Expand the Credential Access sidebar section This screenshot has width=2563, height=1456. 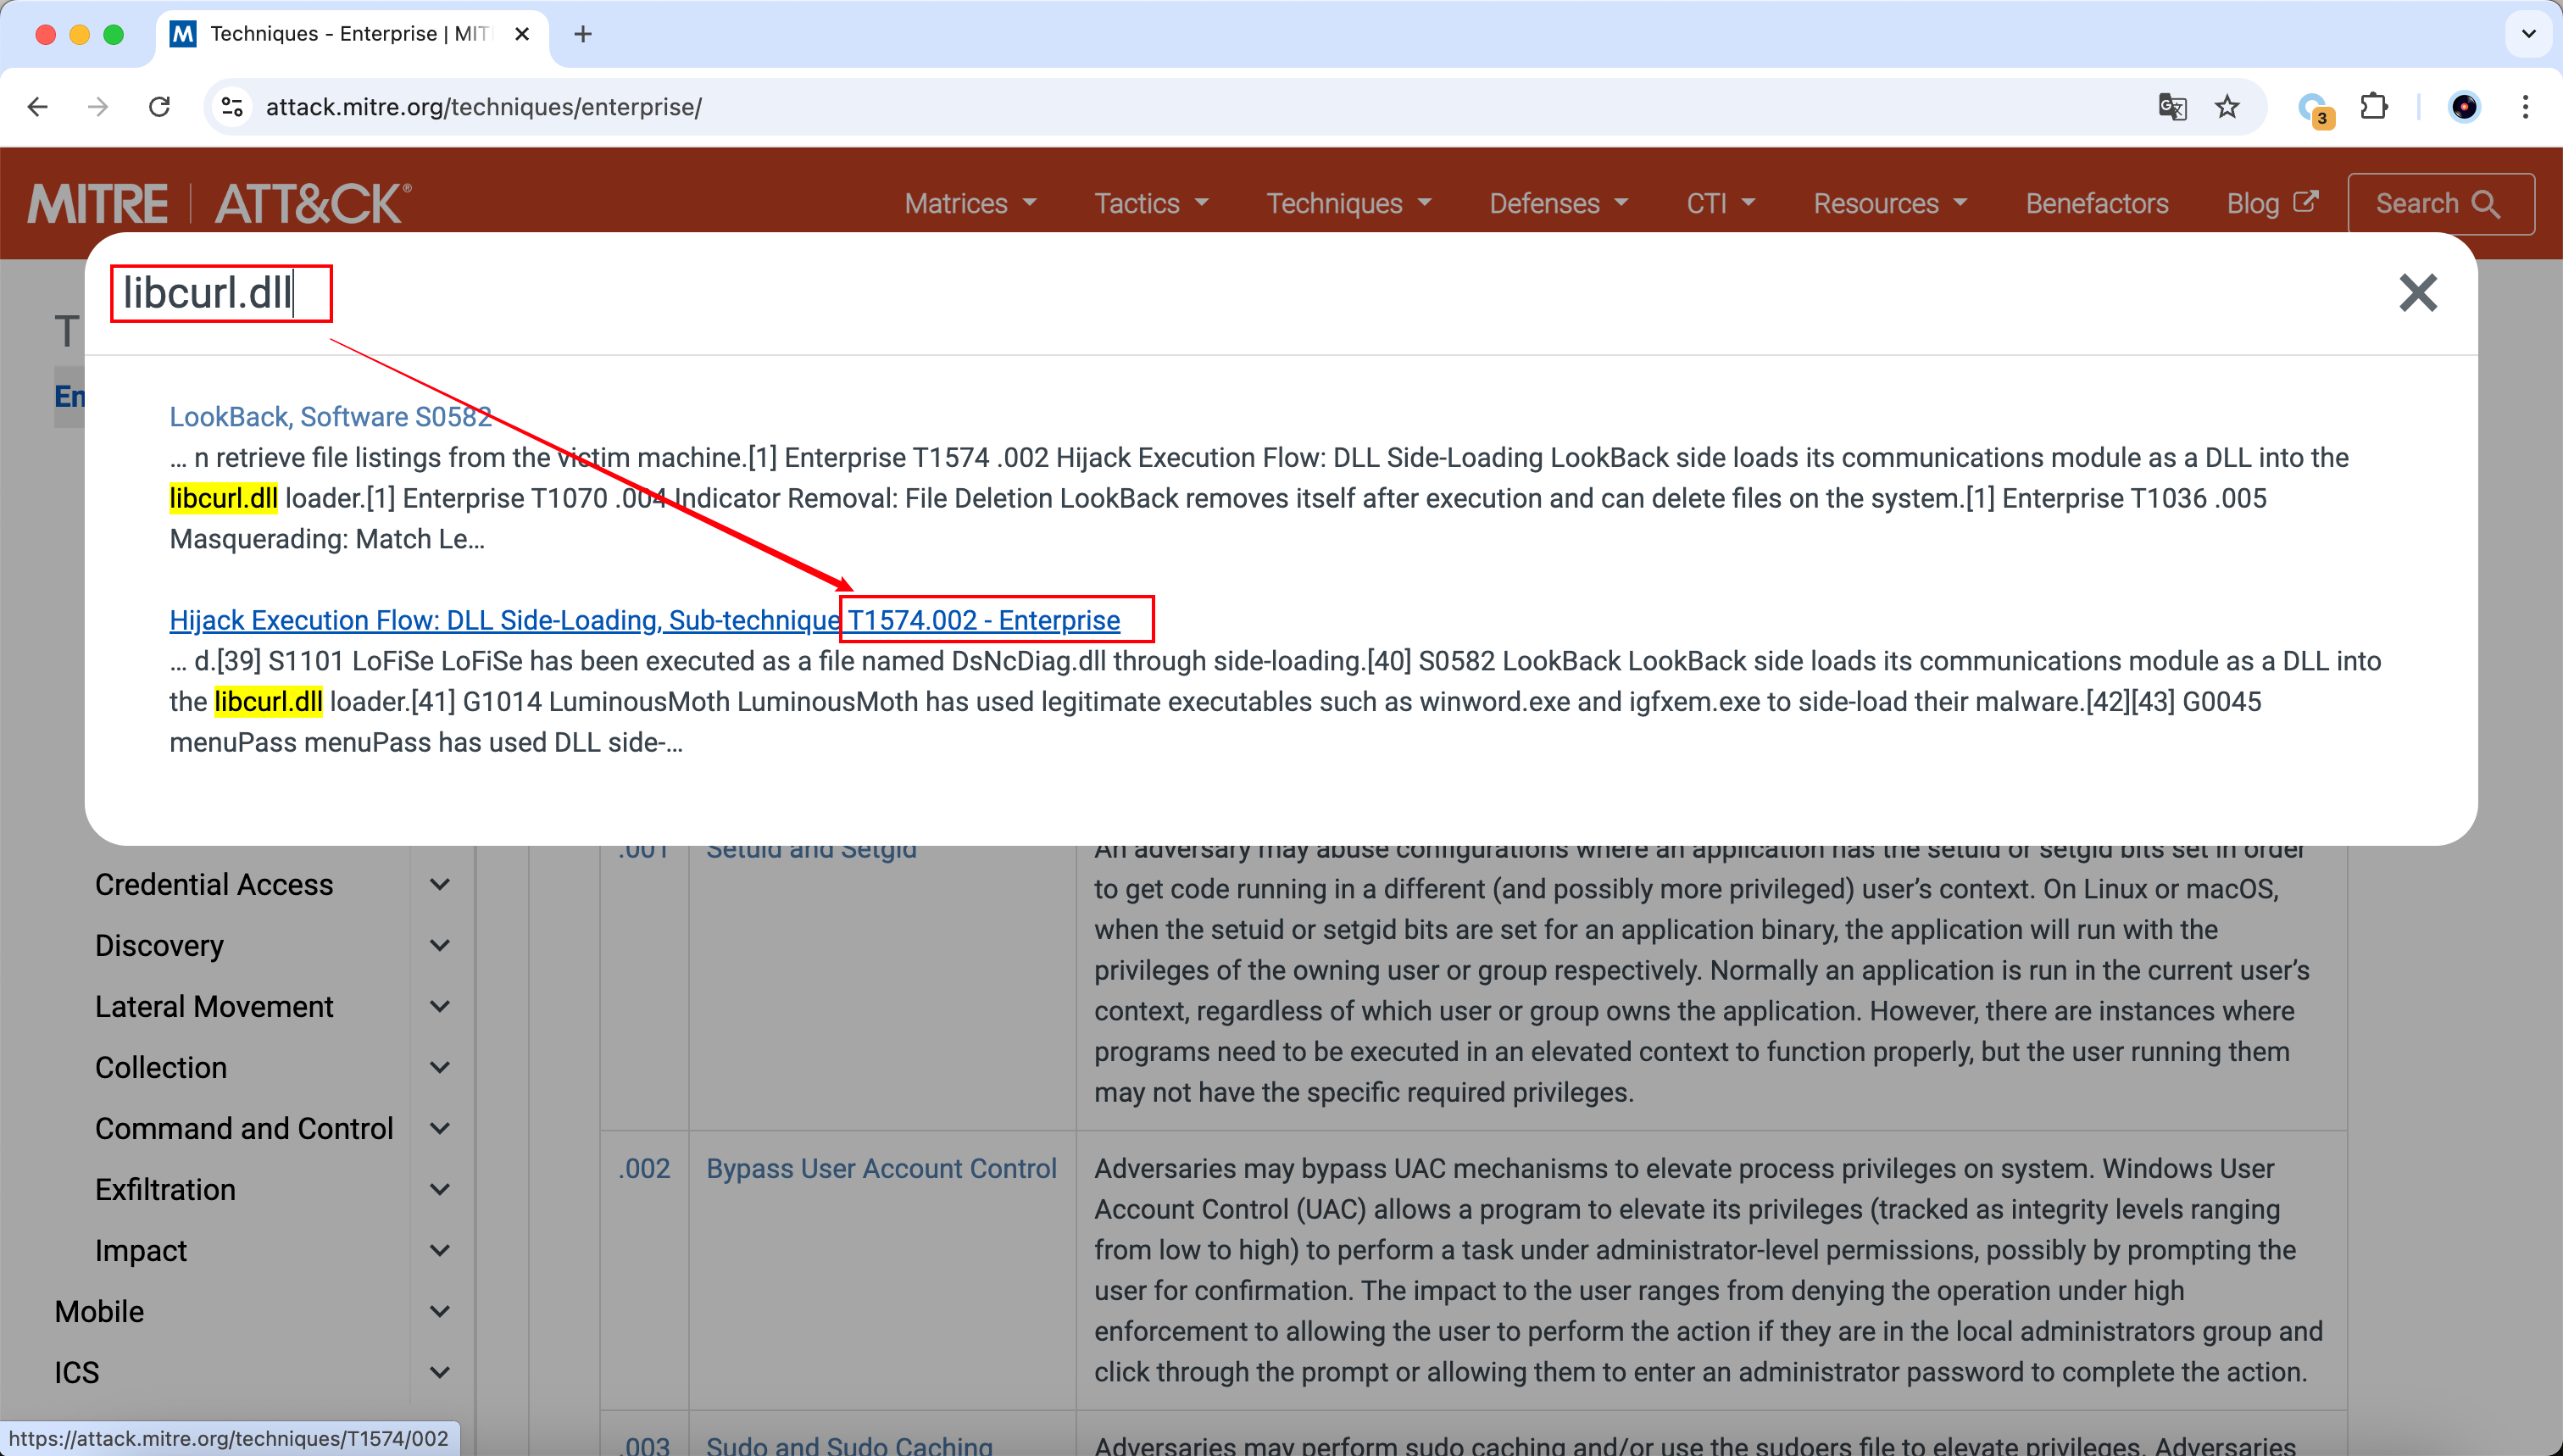[439, 884]
